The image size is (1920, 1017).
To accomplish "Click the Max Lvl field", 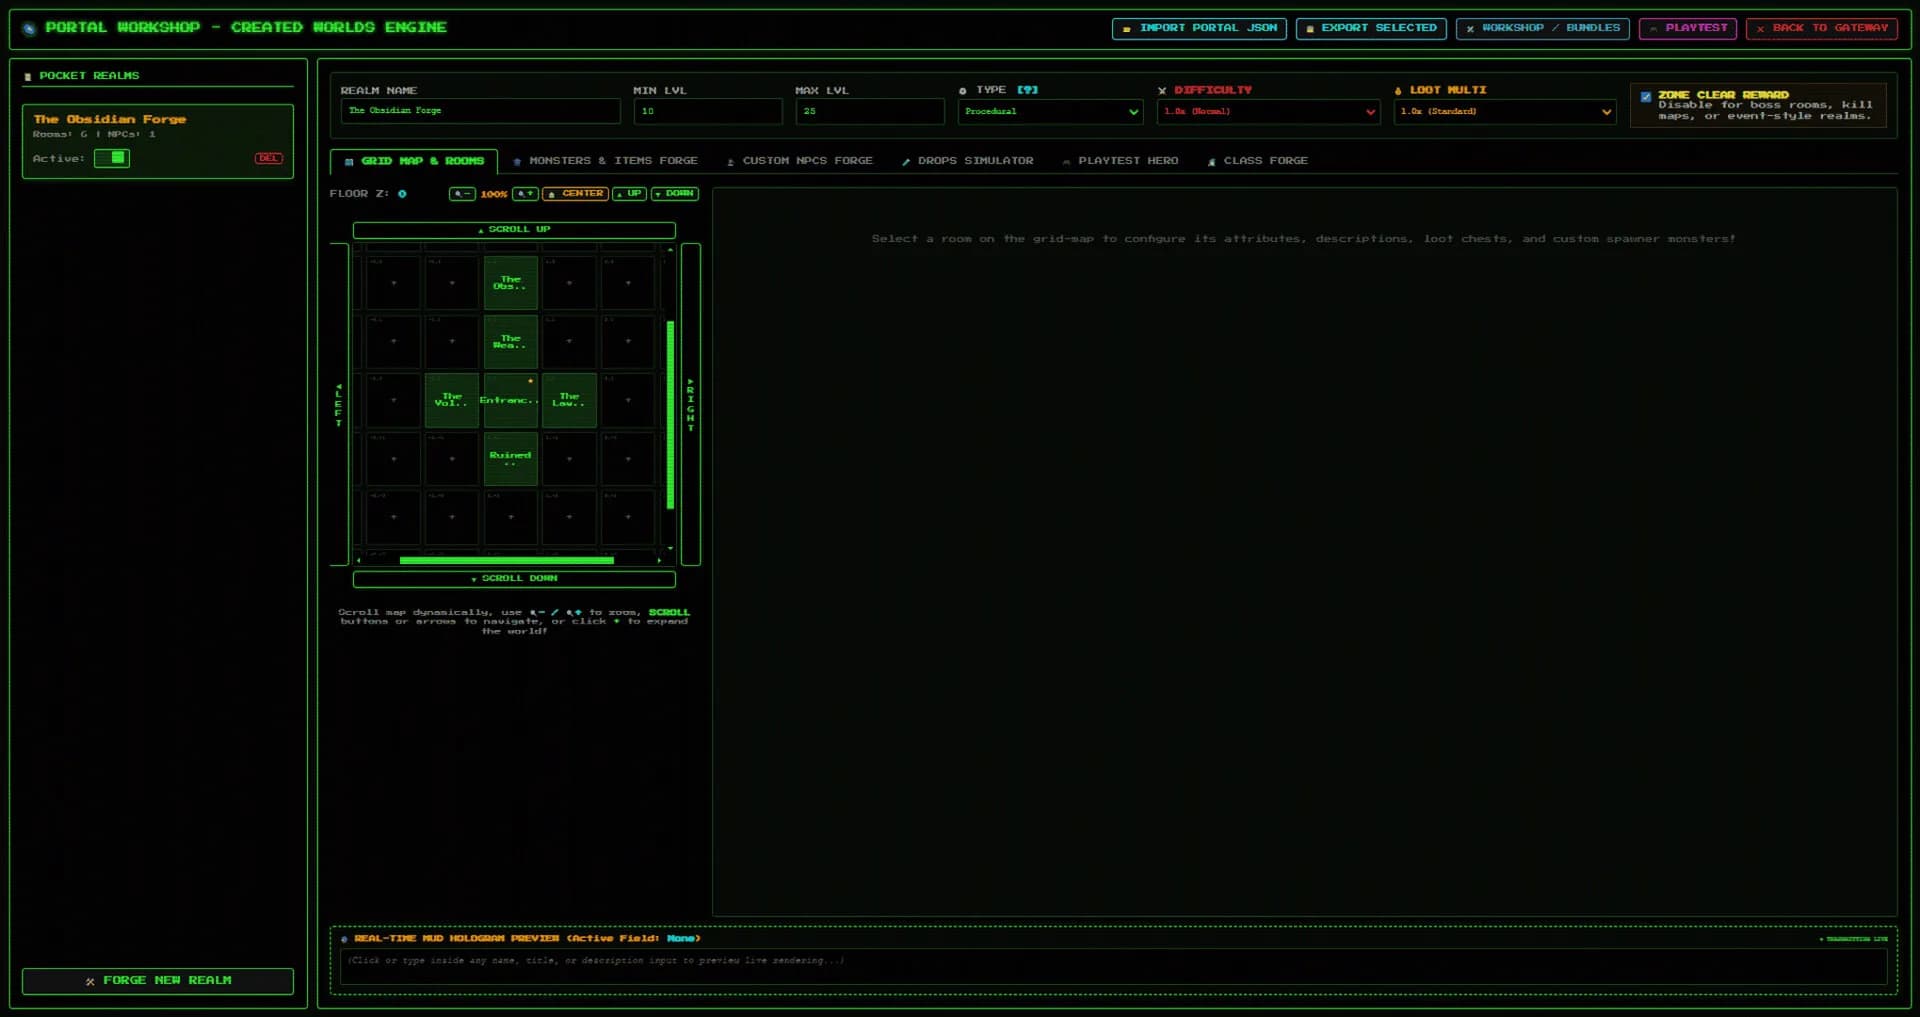I will click(x=869, y=111).
